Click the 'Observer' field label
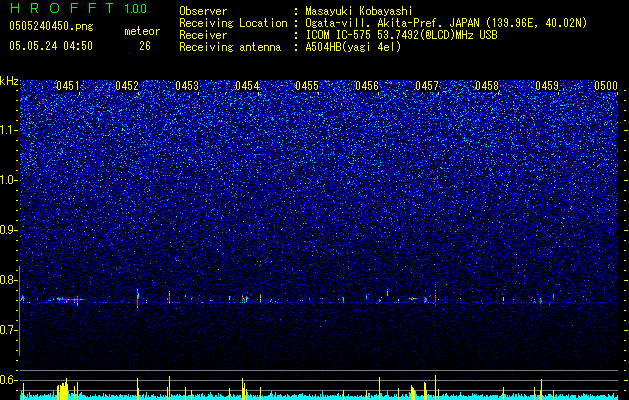Viewport: 629px width, 400px height. point(203,11)
